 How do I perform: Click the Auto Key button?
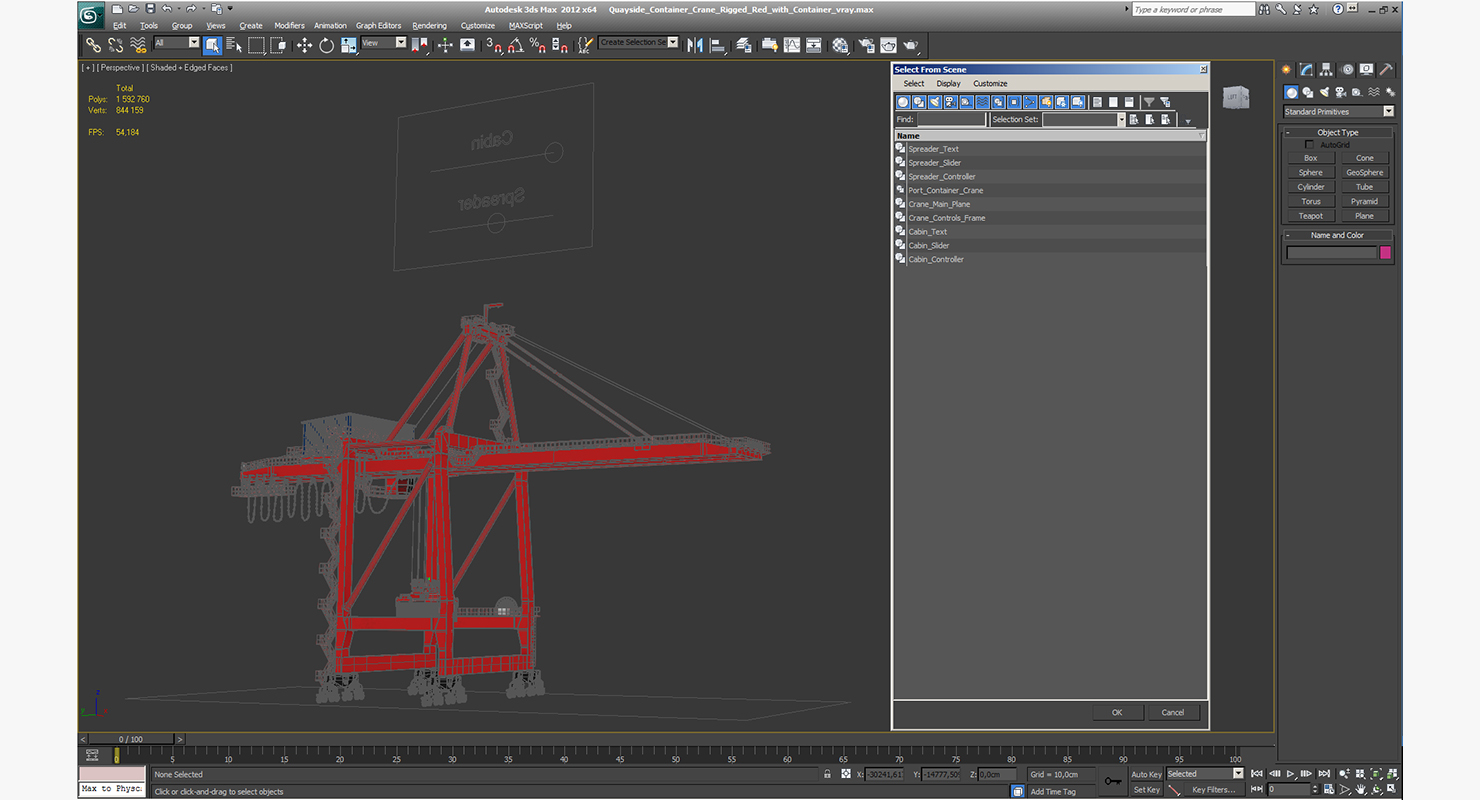[x=1146, y=774]
